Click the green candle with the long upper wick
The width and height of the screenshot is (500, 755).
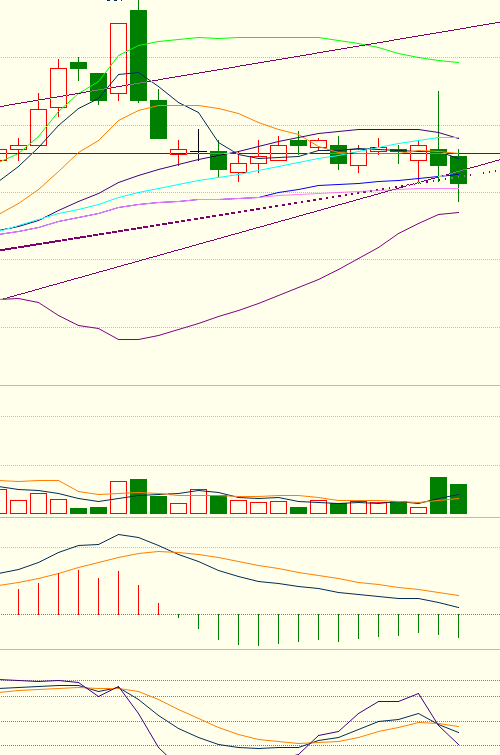pyautogui.click(x=438, y=157)
